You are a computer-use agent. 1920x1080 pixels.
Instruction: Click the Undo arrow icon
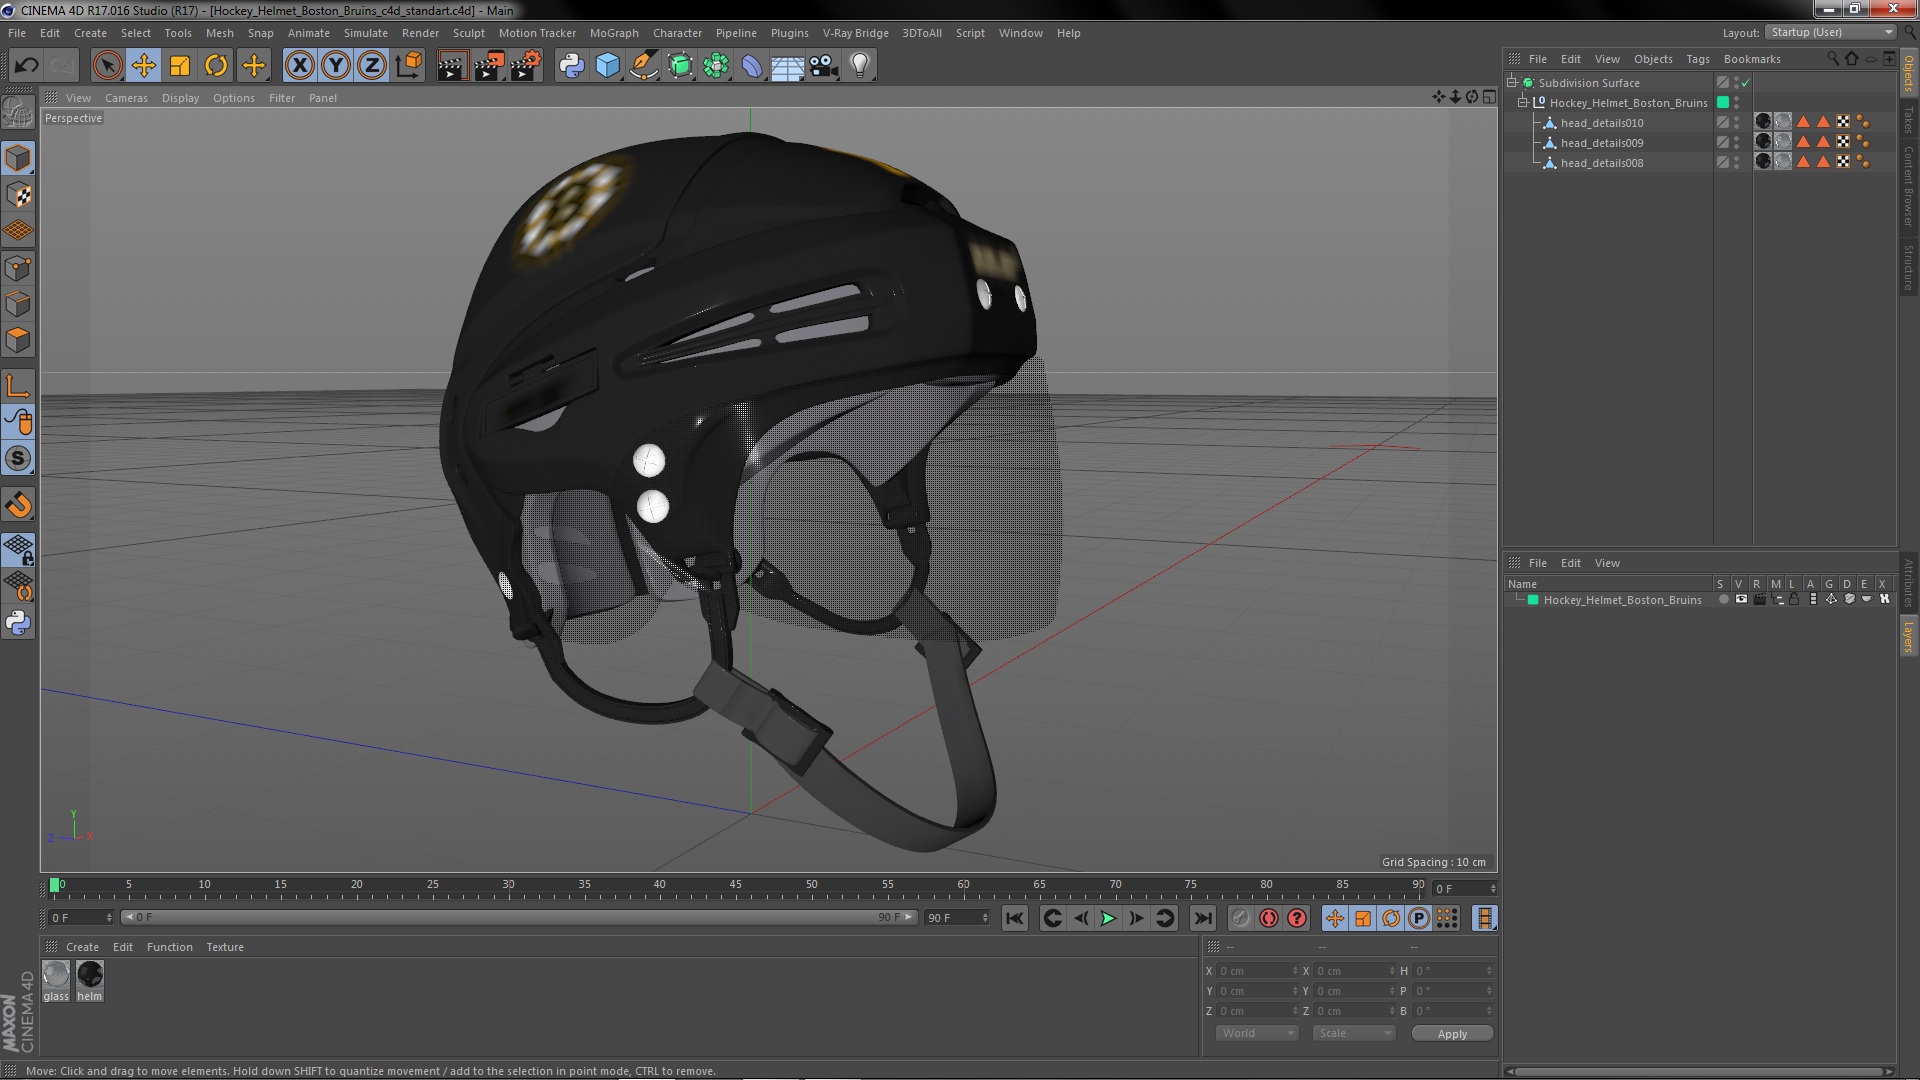[x=26, y=66]
